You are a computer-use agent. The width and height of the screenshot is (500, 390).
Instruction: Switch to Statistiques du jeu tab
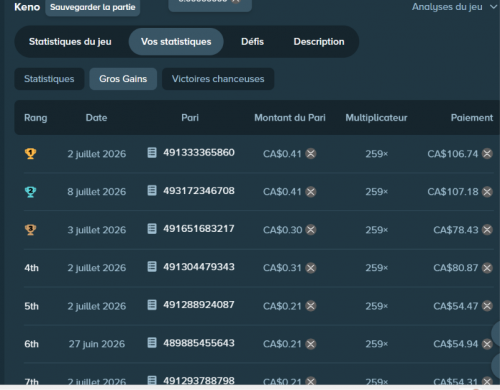(70, 42)
